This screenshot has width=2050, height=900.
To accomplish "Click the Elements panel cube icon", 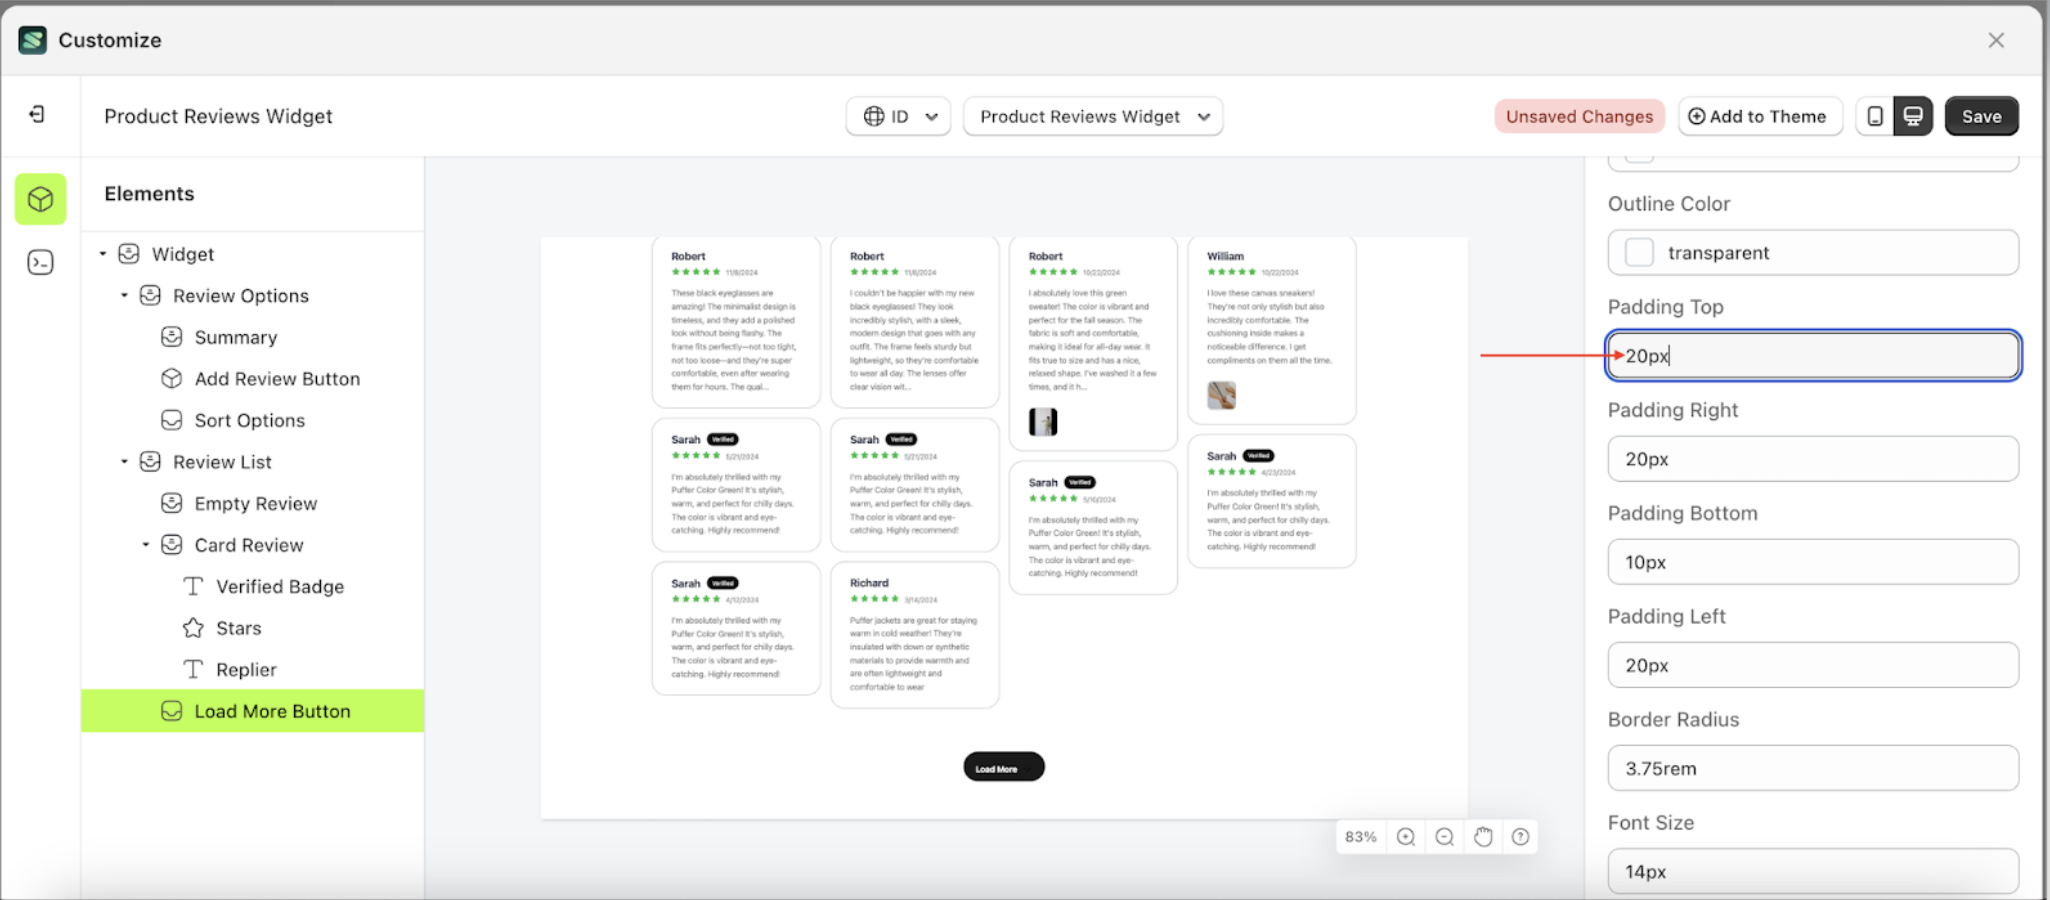I will pos(40,199).
